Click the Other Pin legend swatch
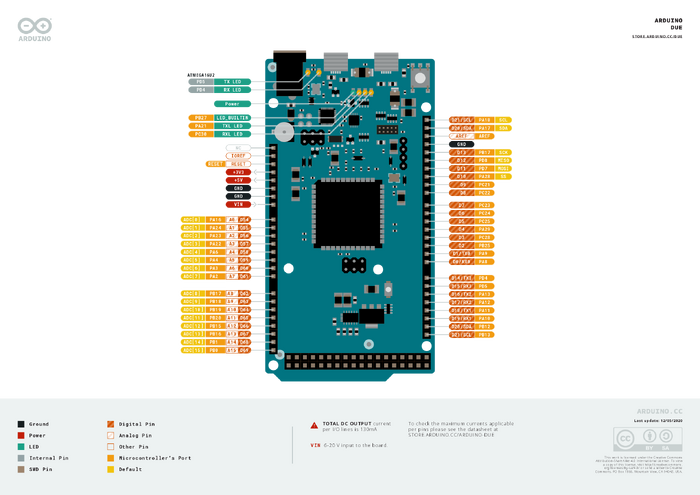 click(x=111, y=447)
